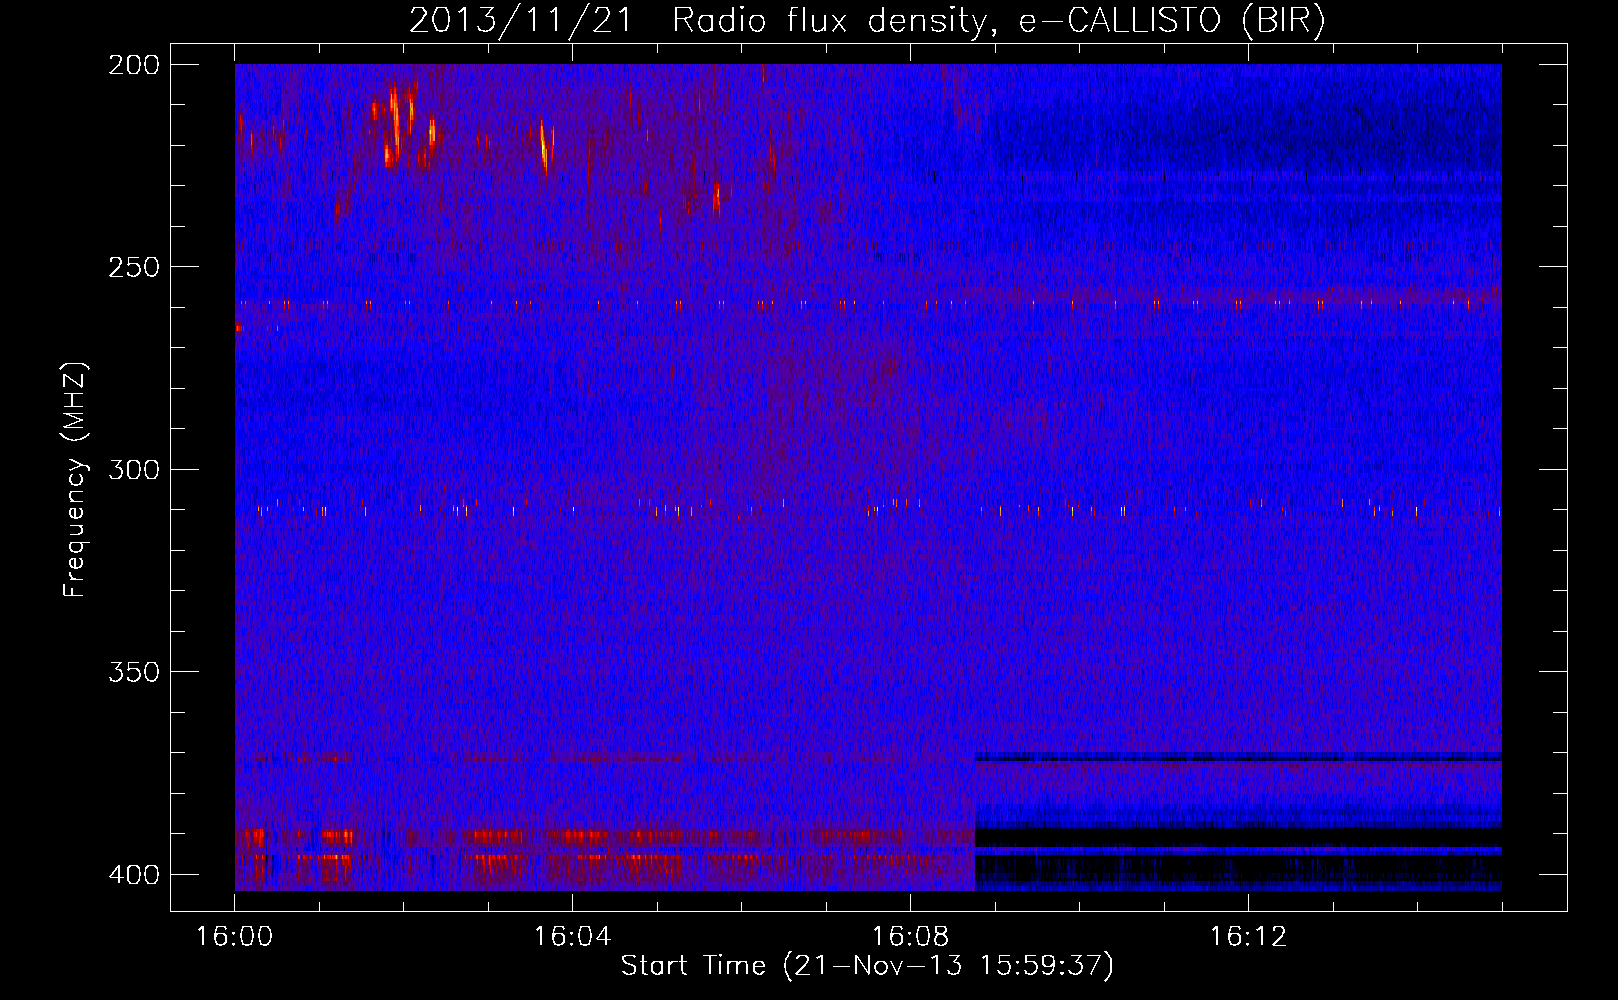Click the plot title 'Radio flux density, e-CALLISTO (BIR)'
Image resolution: width=1618 pixels, height=1000 pixels.
click(x=998, y=22)
